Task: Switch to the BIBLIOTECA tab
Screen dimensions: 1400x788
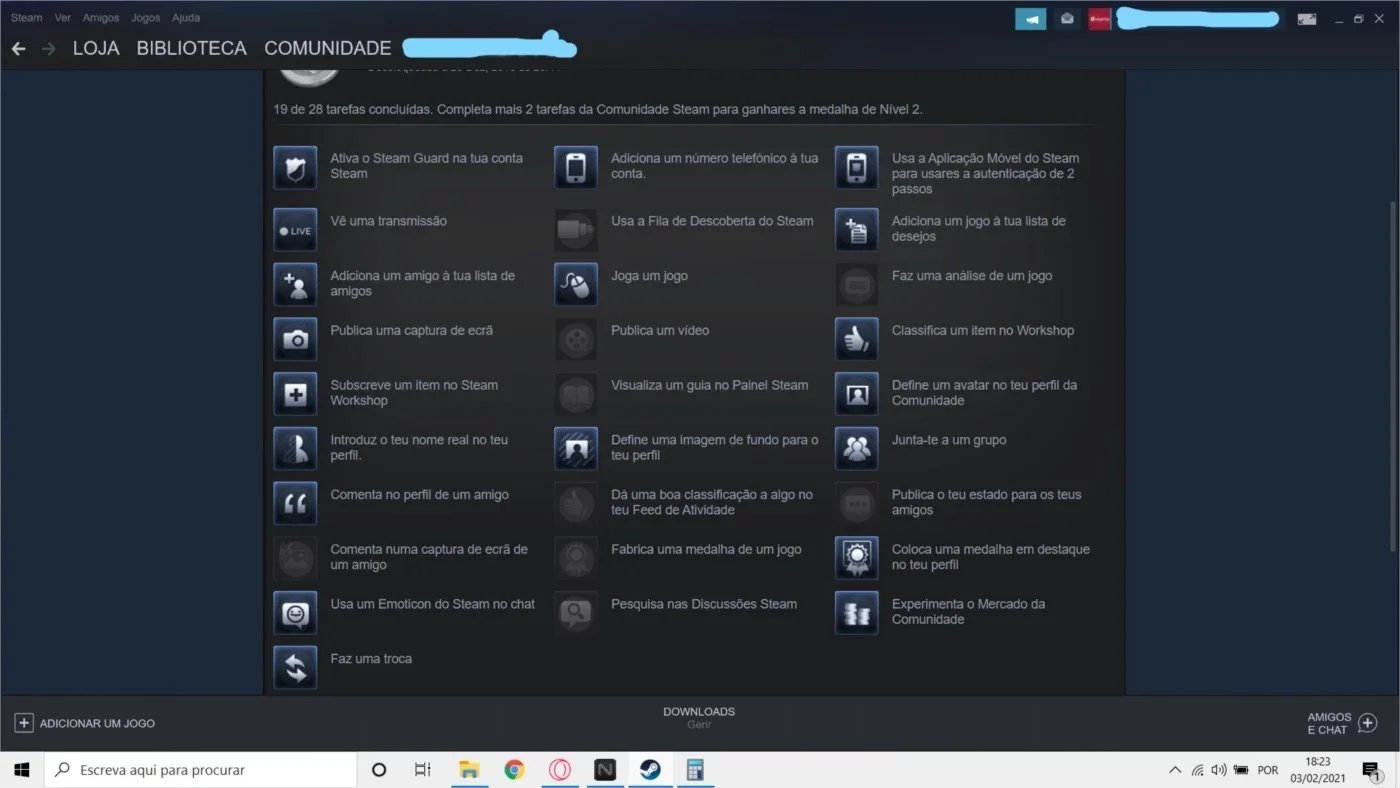Action: coord(191,48)
